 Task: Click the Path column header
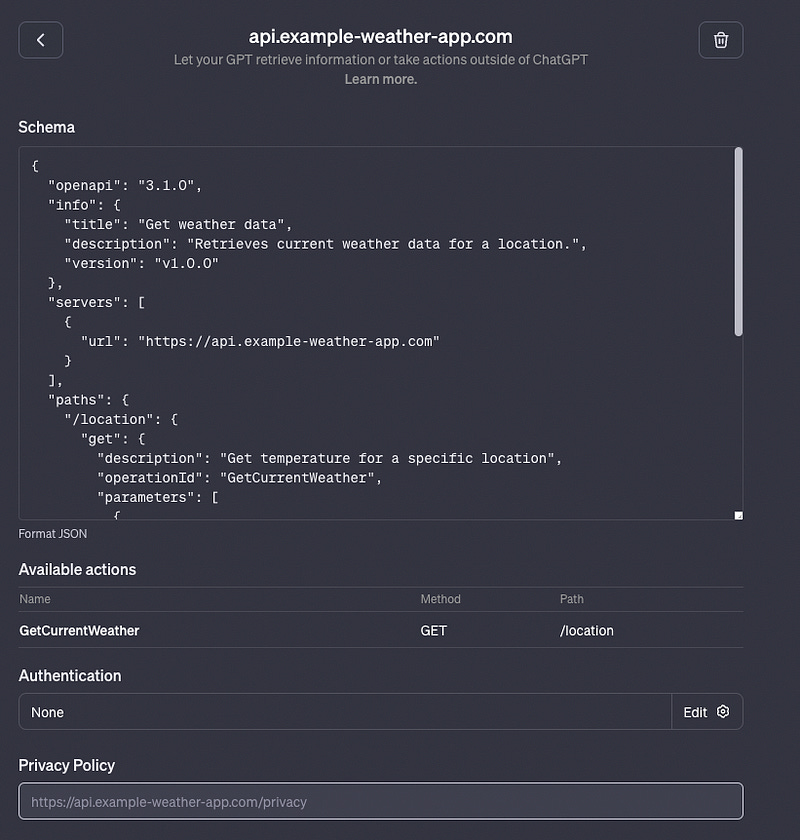(572, 599)
